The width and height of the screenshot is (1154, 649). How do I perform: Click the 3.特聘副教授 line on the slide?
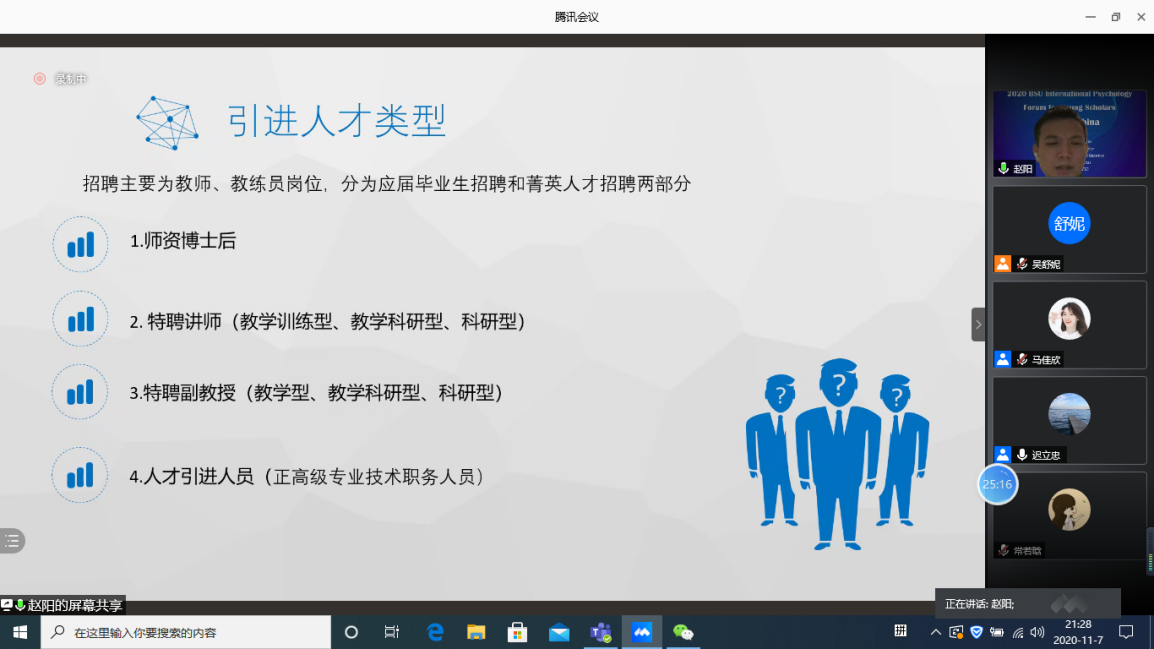coord(316,393)
